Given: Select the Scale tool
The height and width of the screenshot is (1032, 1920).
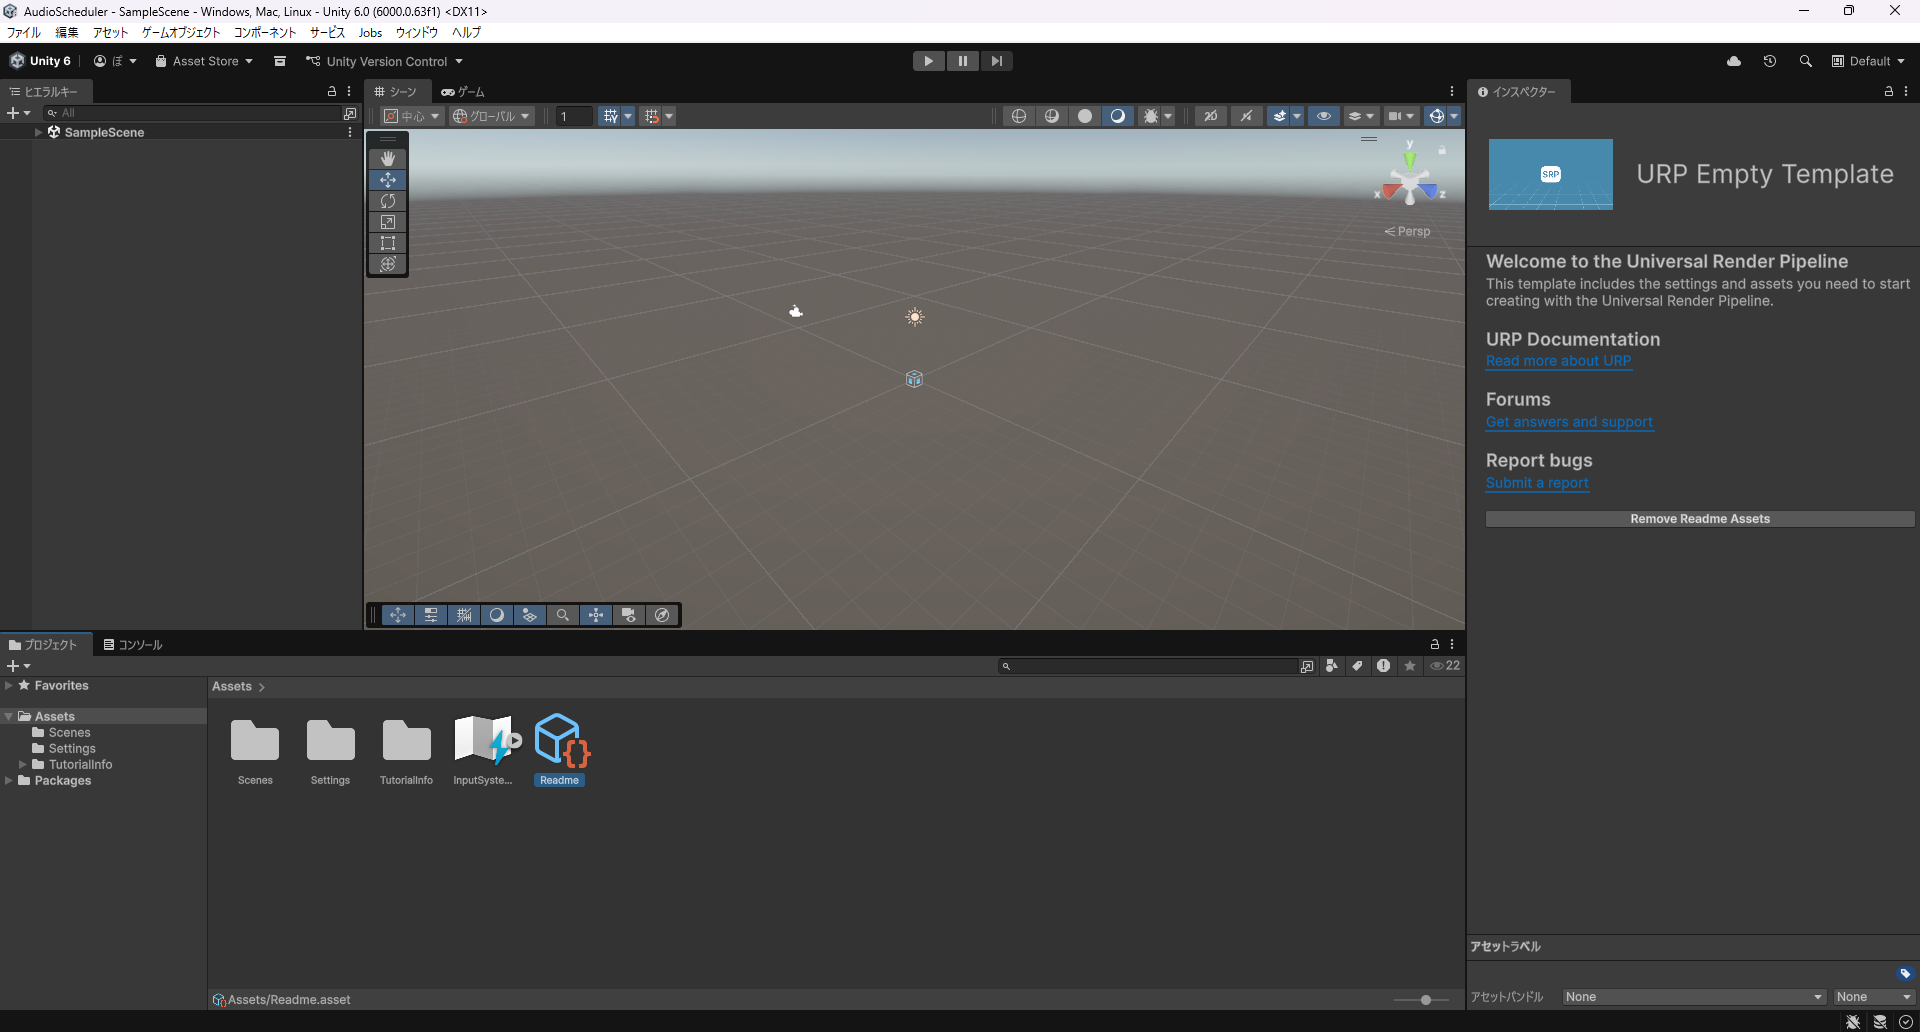Looking at the screenshot, I should click(388, 222).
